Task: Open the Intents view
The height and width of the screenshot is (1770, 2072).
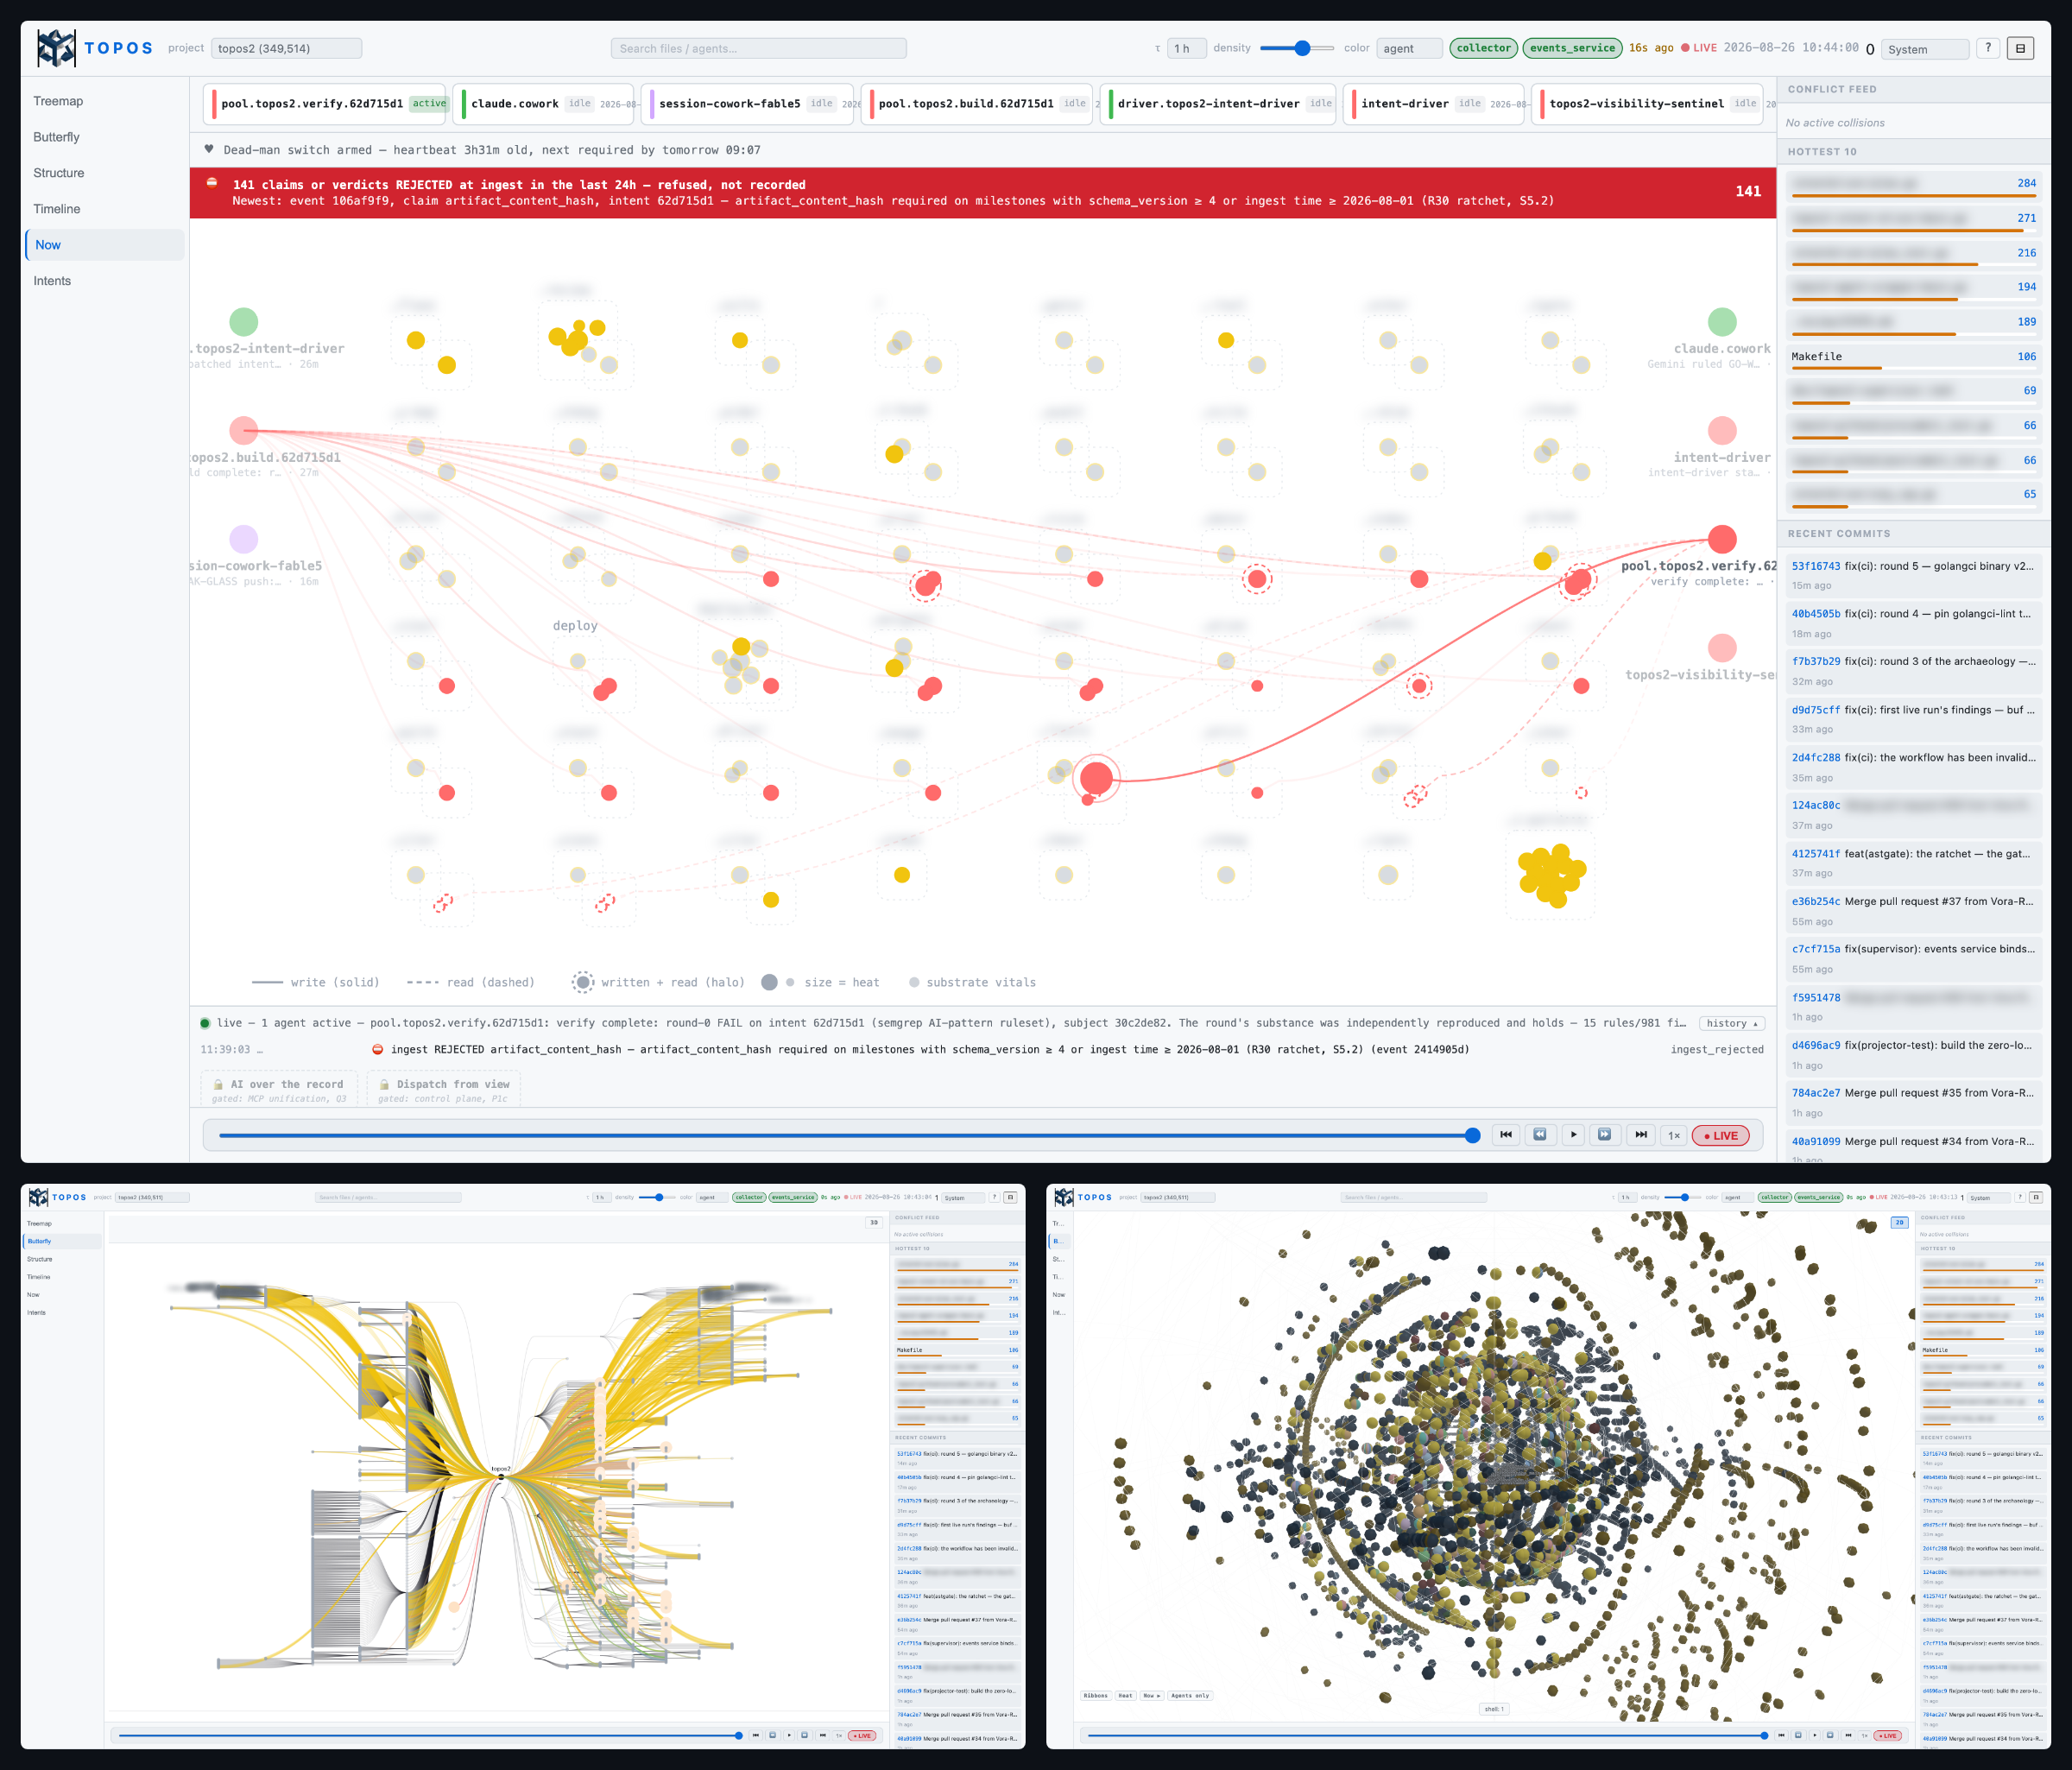Action: click(104, 281)
